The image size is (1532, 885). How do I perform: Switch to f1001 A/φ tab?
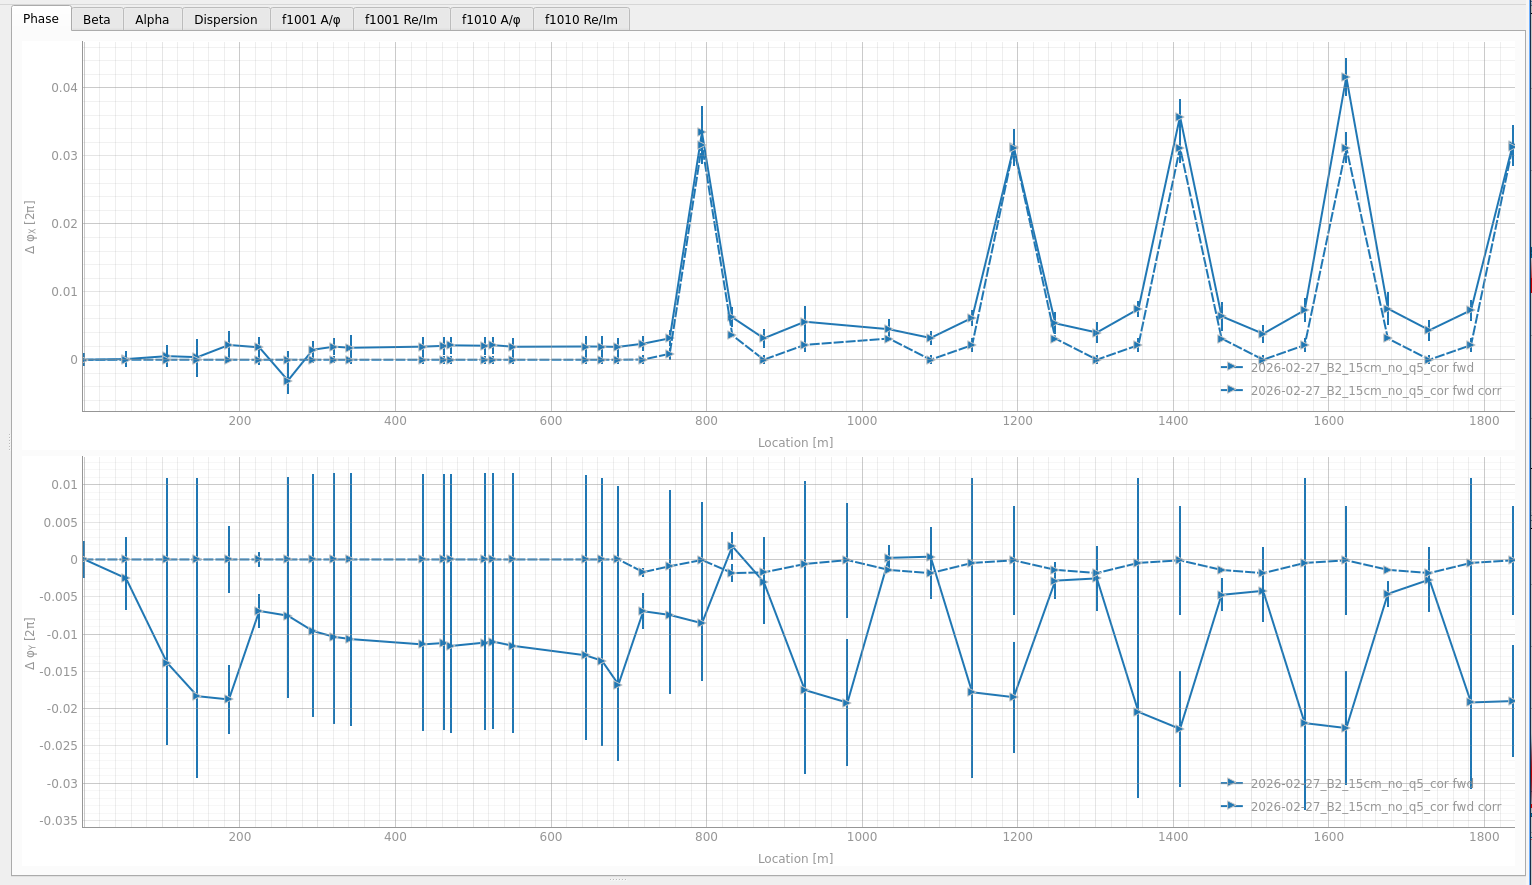pyautogui.click(x=311, y=19)
